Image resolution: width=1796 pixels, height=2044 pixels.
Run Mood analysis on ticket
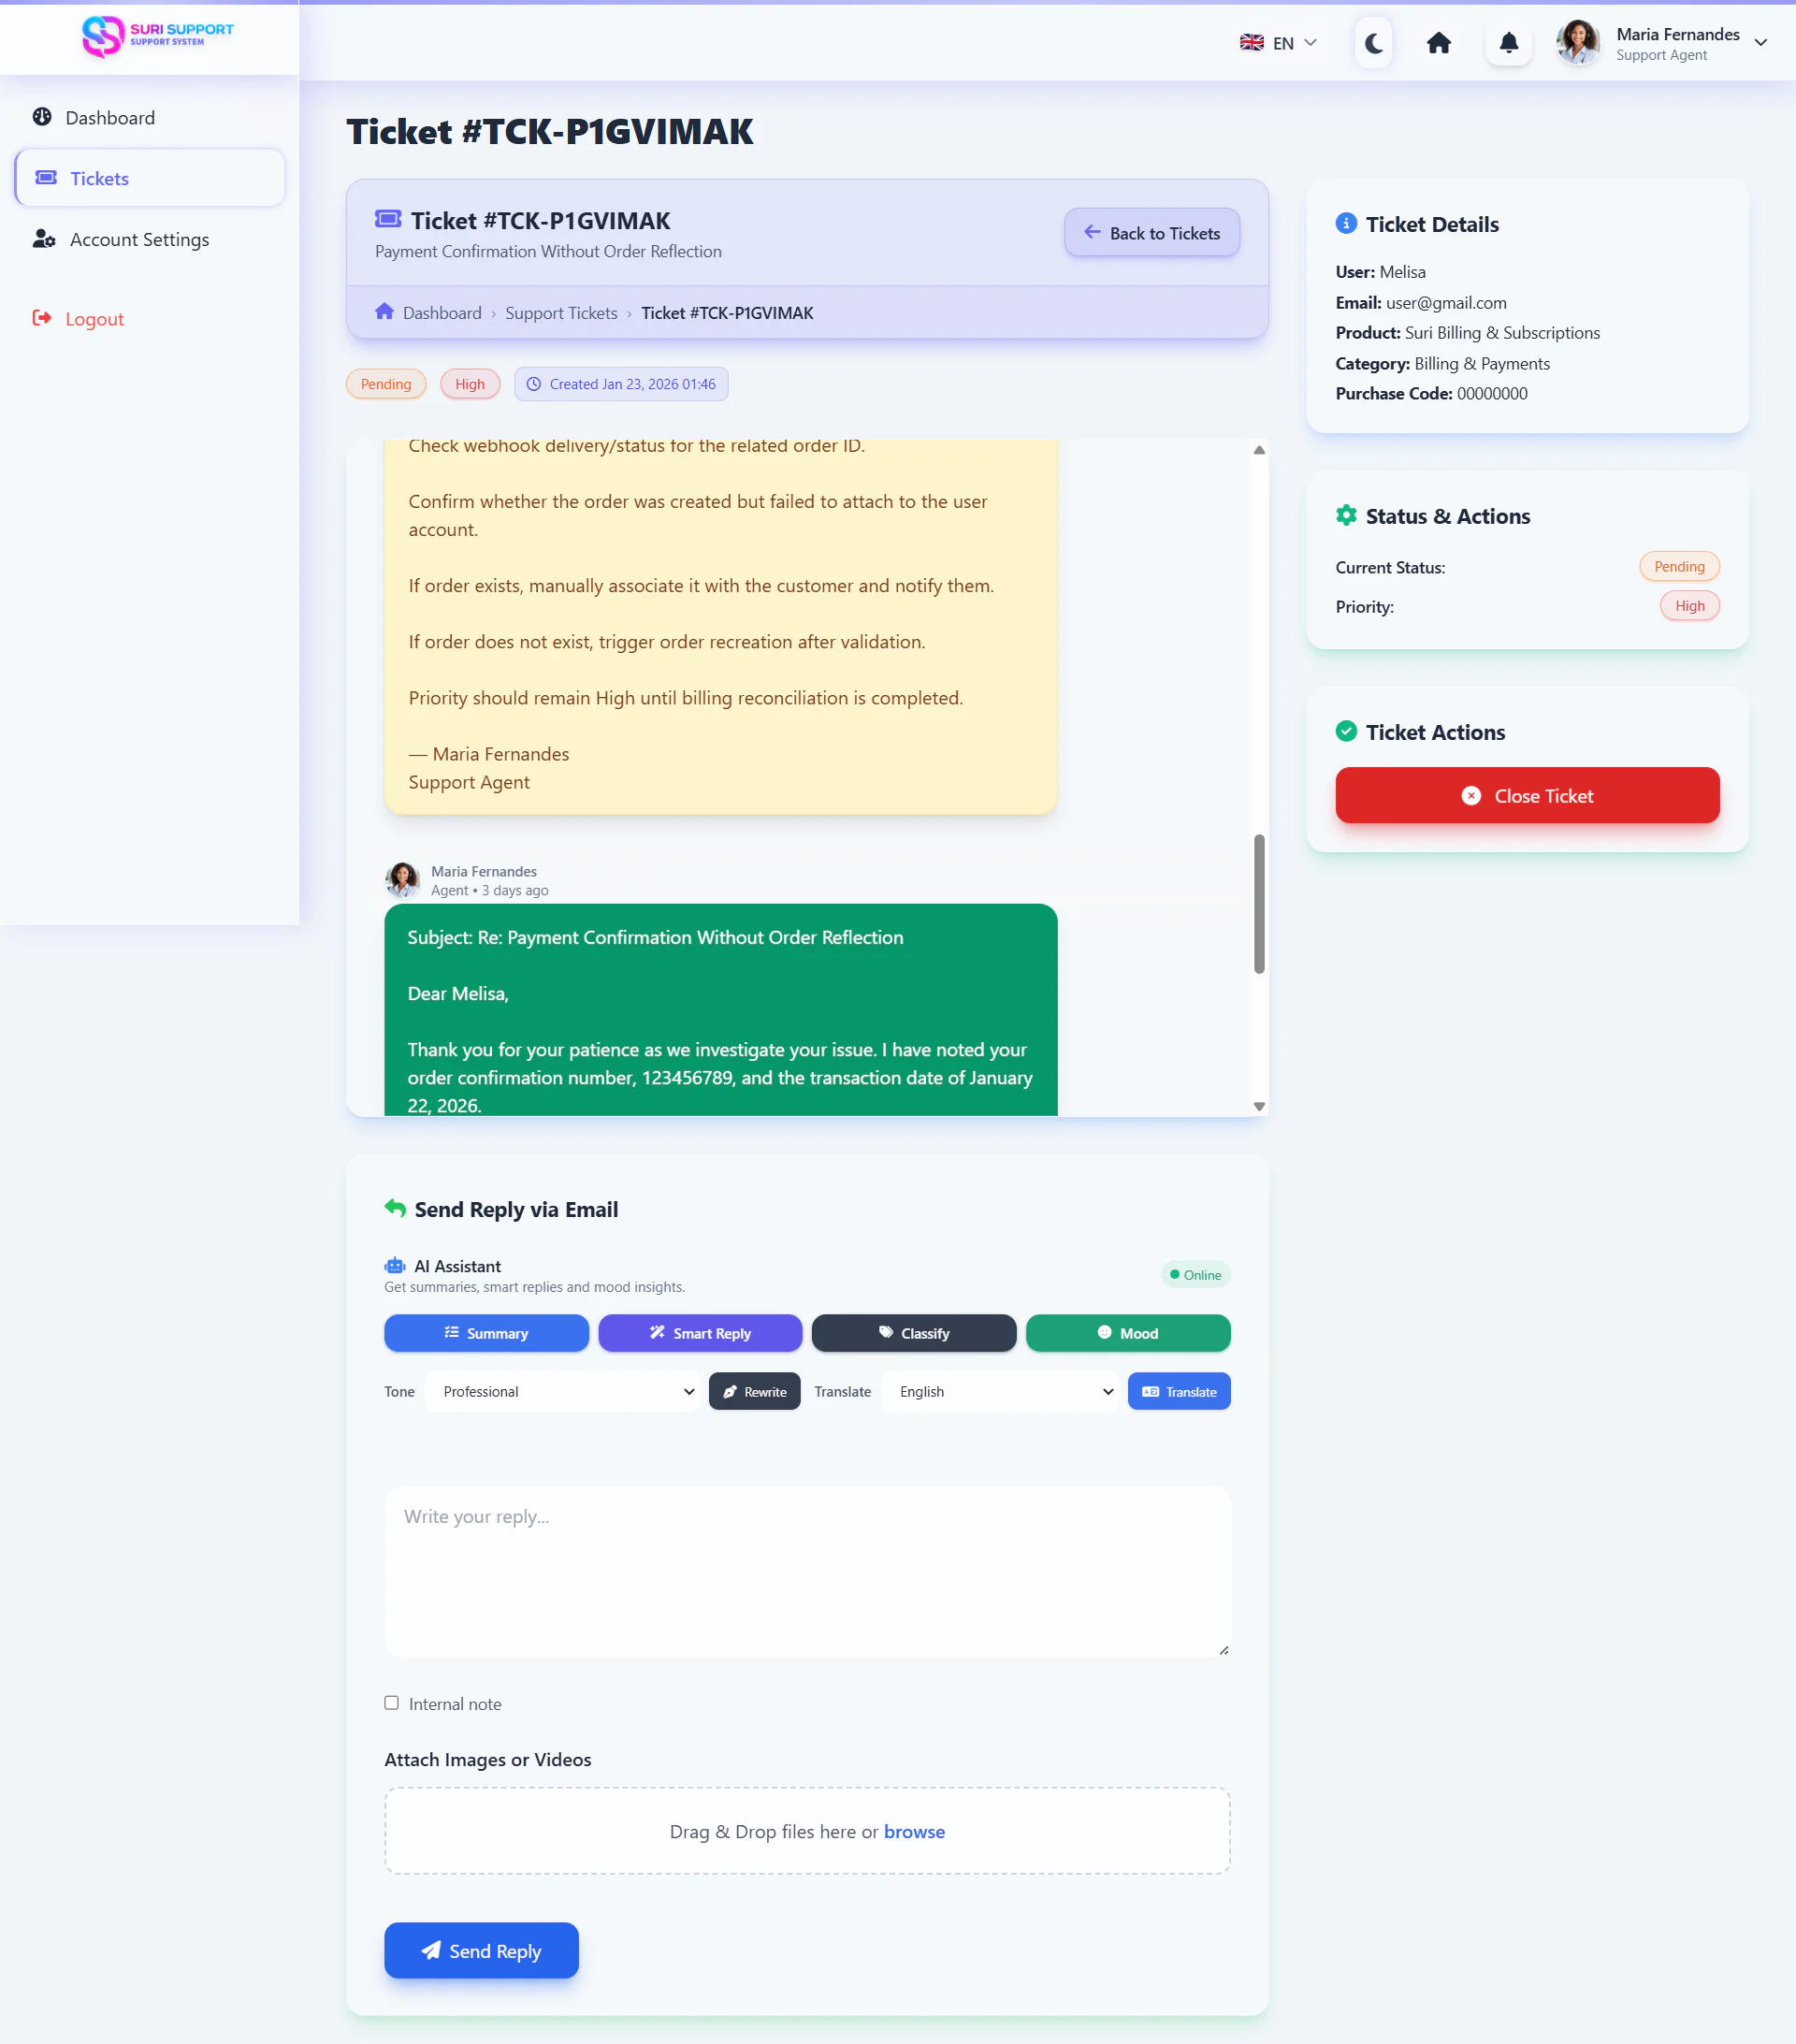coord(1127,1333)
